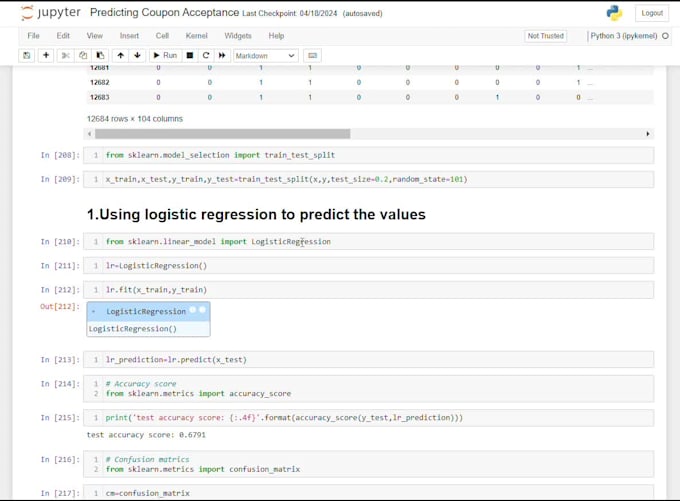
Task: Select the LogisticRegression import cell
Action: coord(368,242)
